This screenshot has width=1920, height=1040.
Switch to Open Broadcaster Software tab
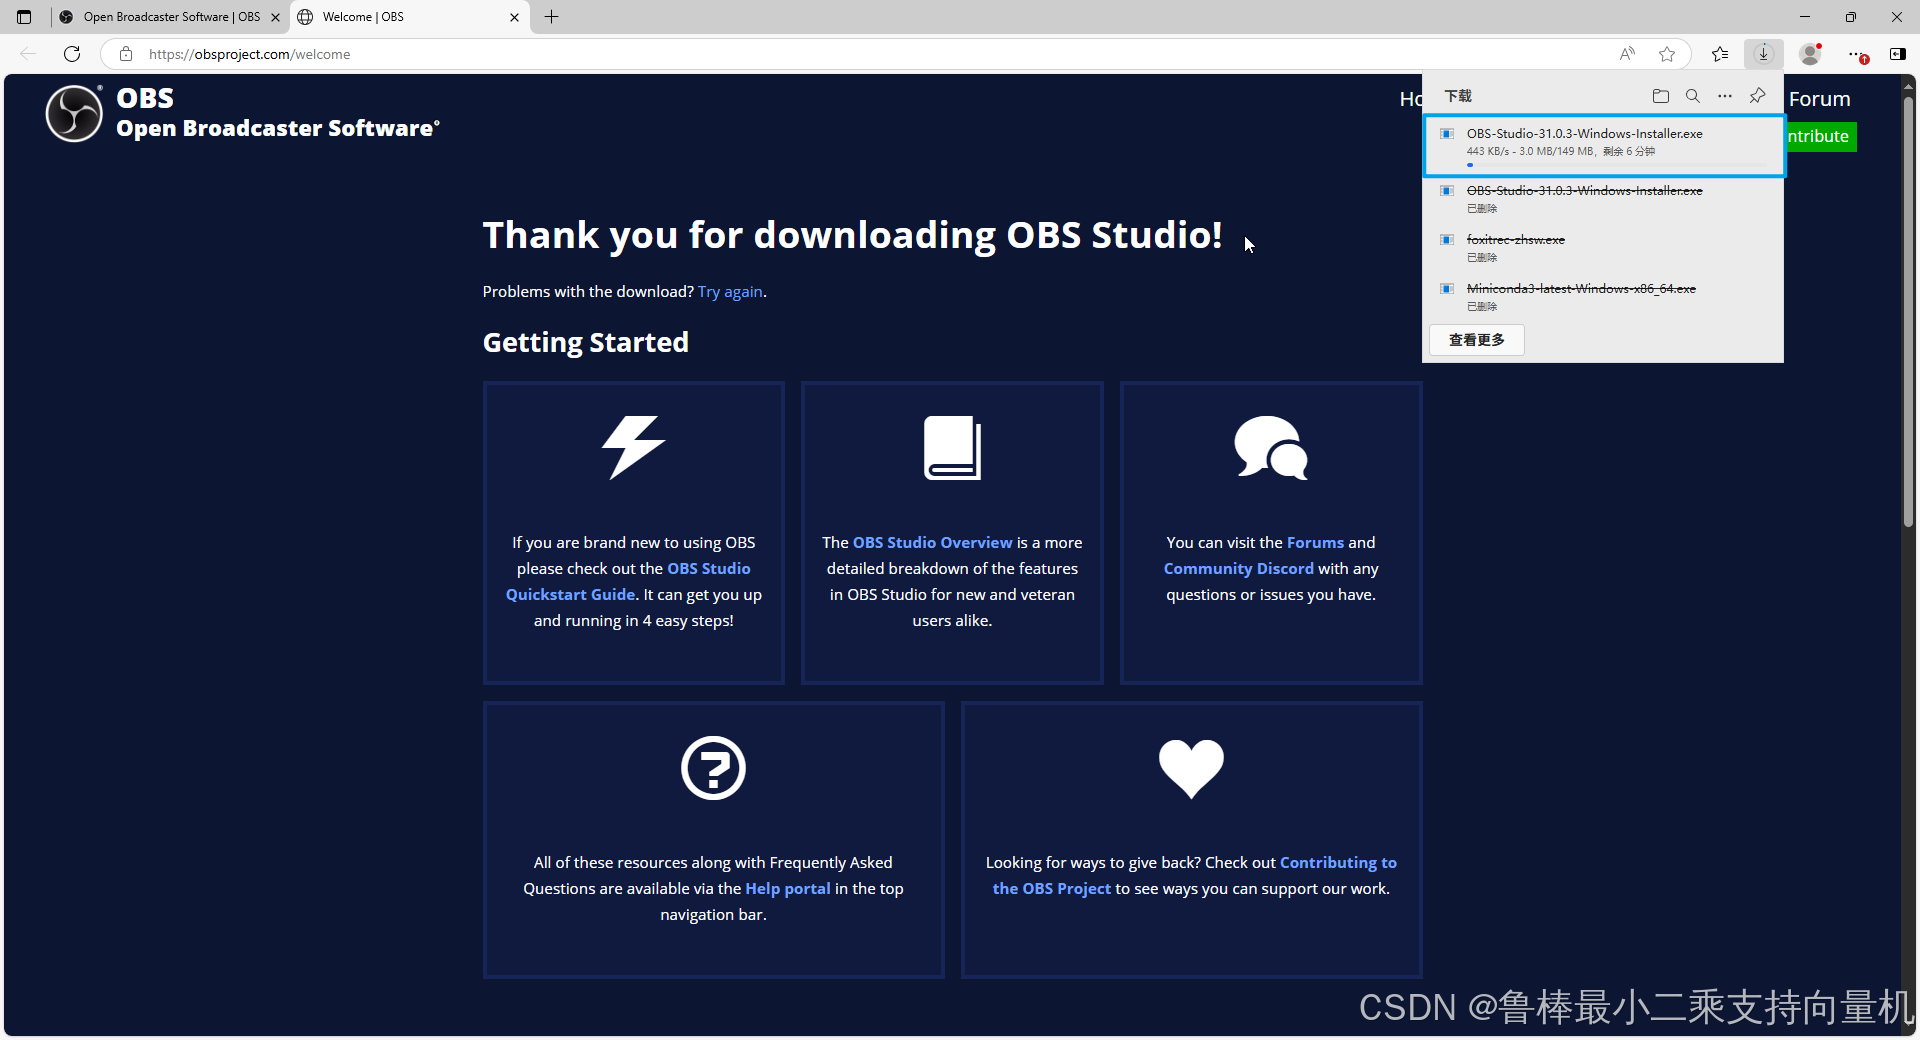tap(170, 17)
